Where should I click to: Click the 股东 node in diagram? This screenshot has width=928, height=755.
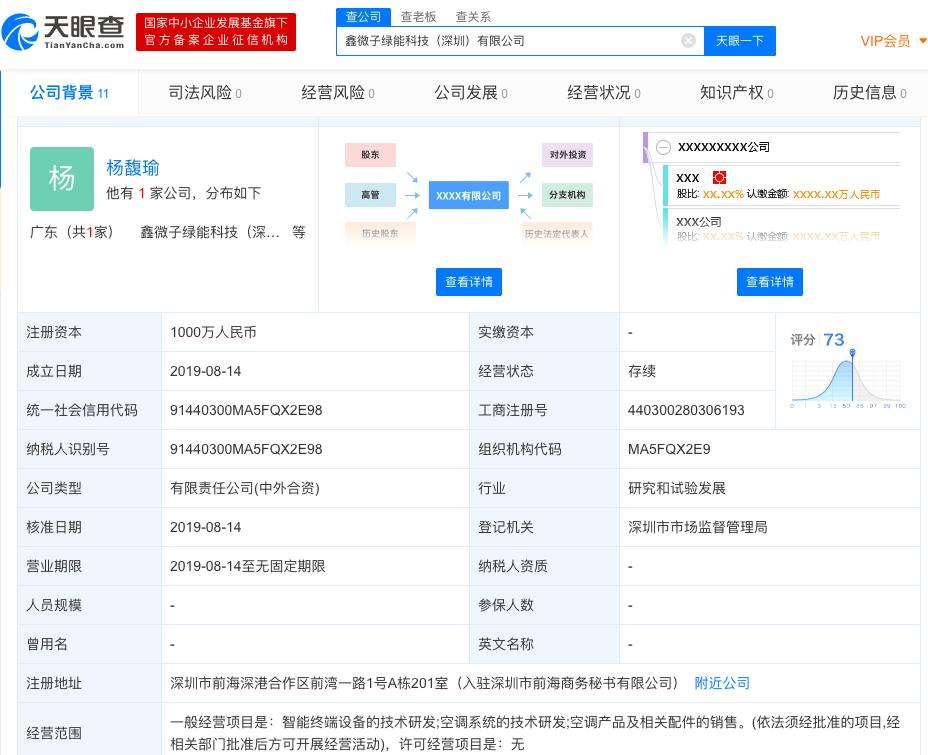point(370,154)
